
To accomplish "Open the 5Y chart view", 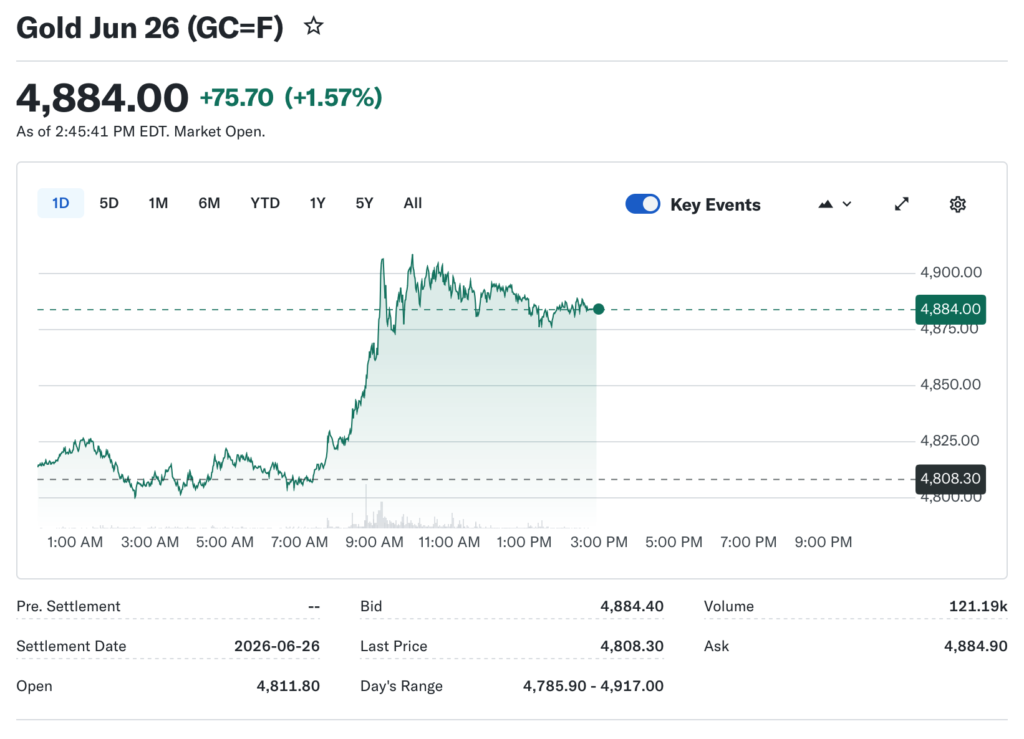I will pos(364,203).
